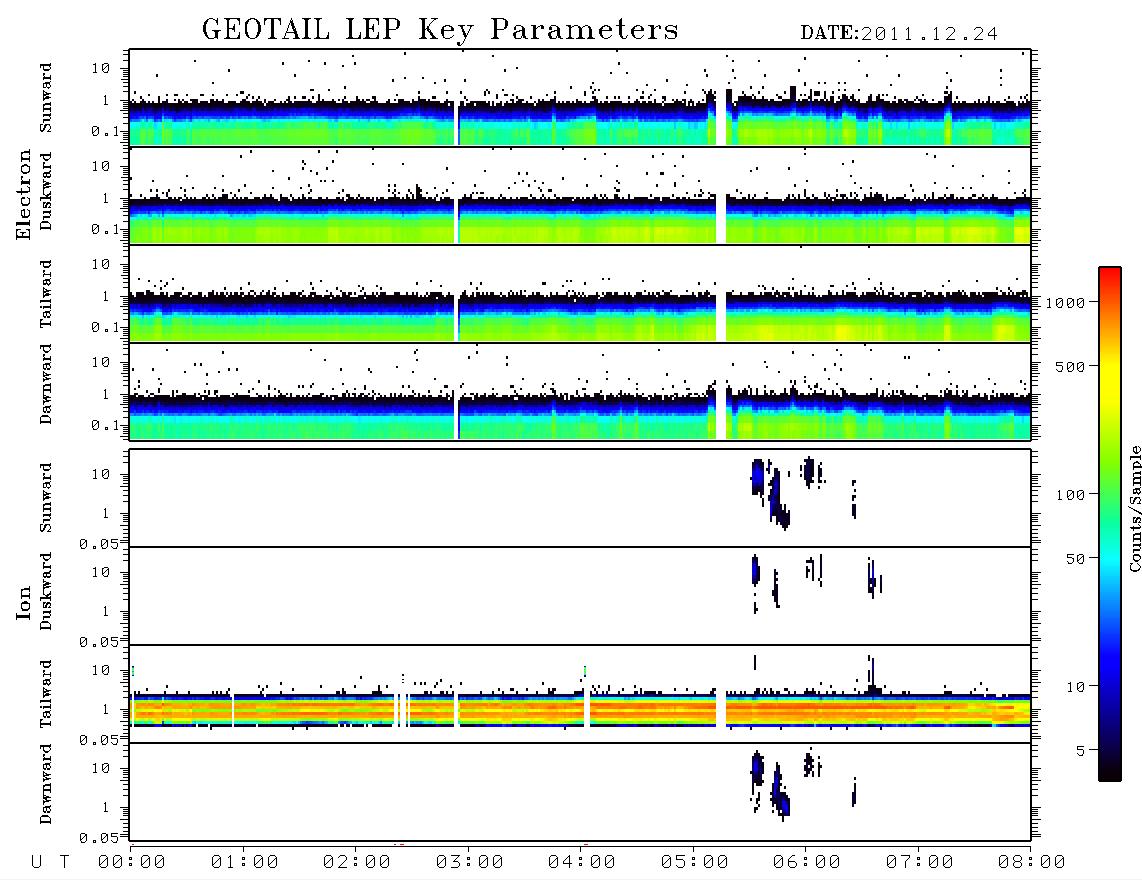Click the orange Ion Tailward spectrogram band
1142x880 pixels.
coord(580,710)
